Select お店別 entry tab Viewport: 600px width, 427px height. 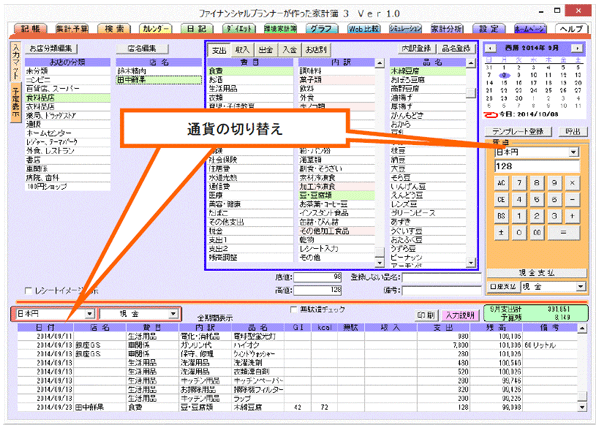coord(316,50)
